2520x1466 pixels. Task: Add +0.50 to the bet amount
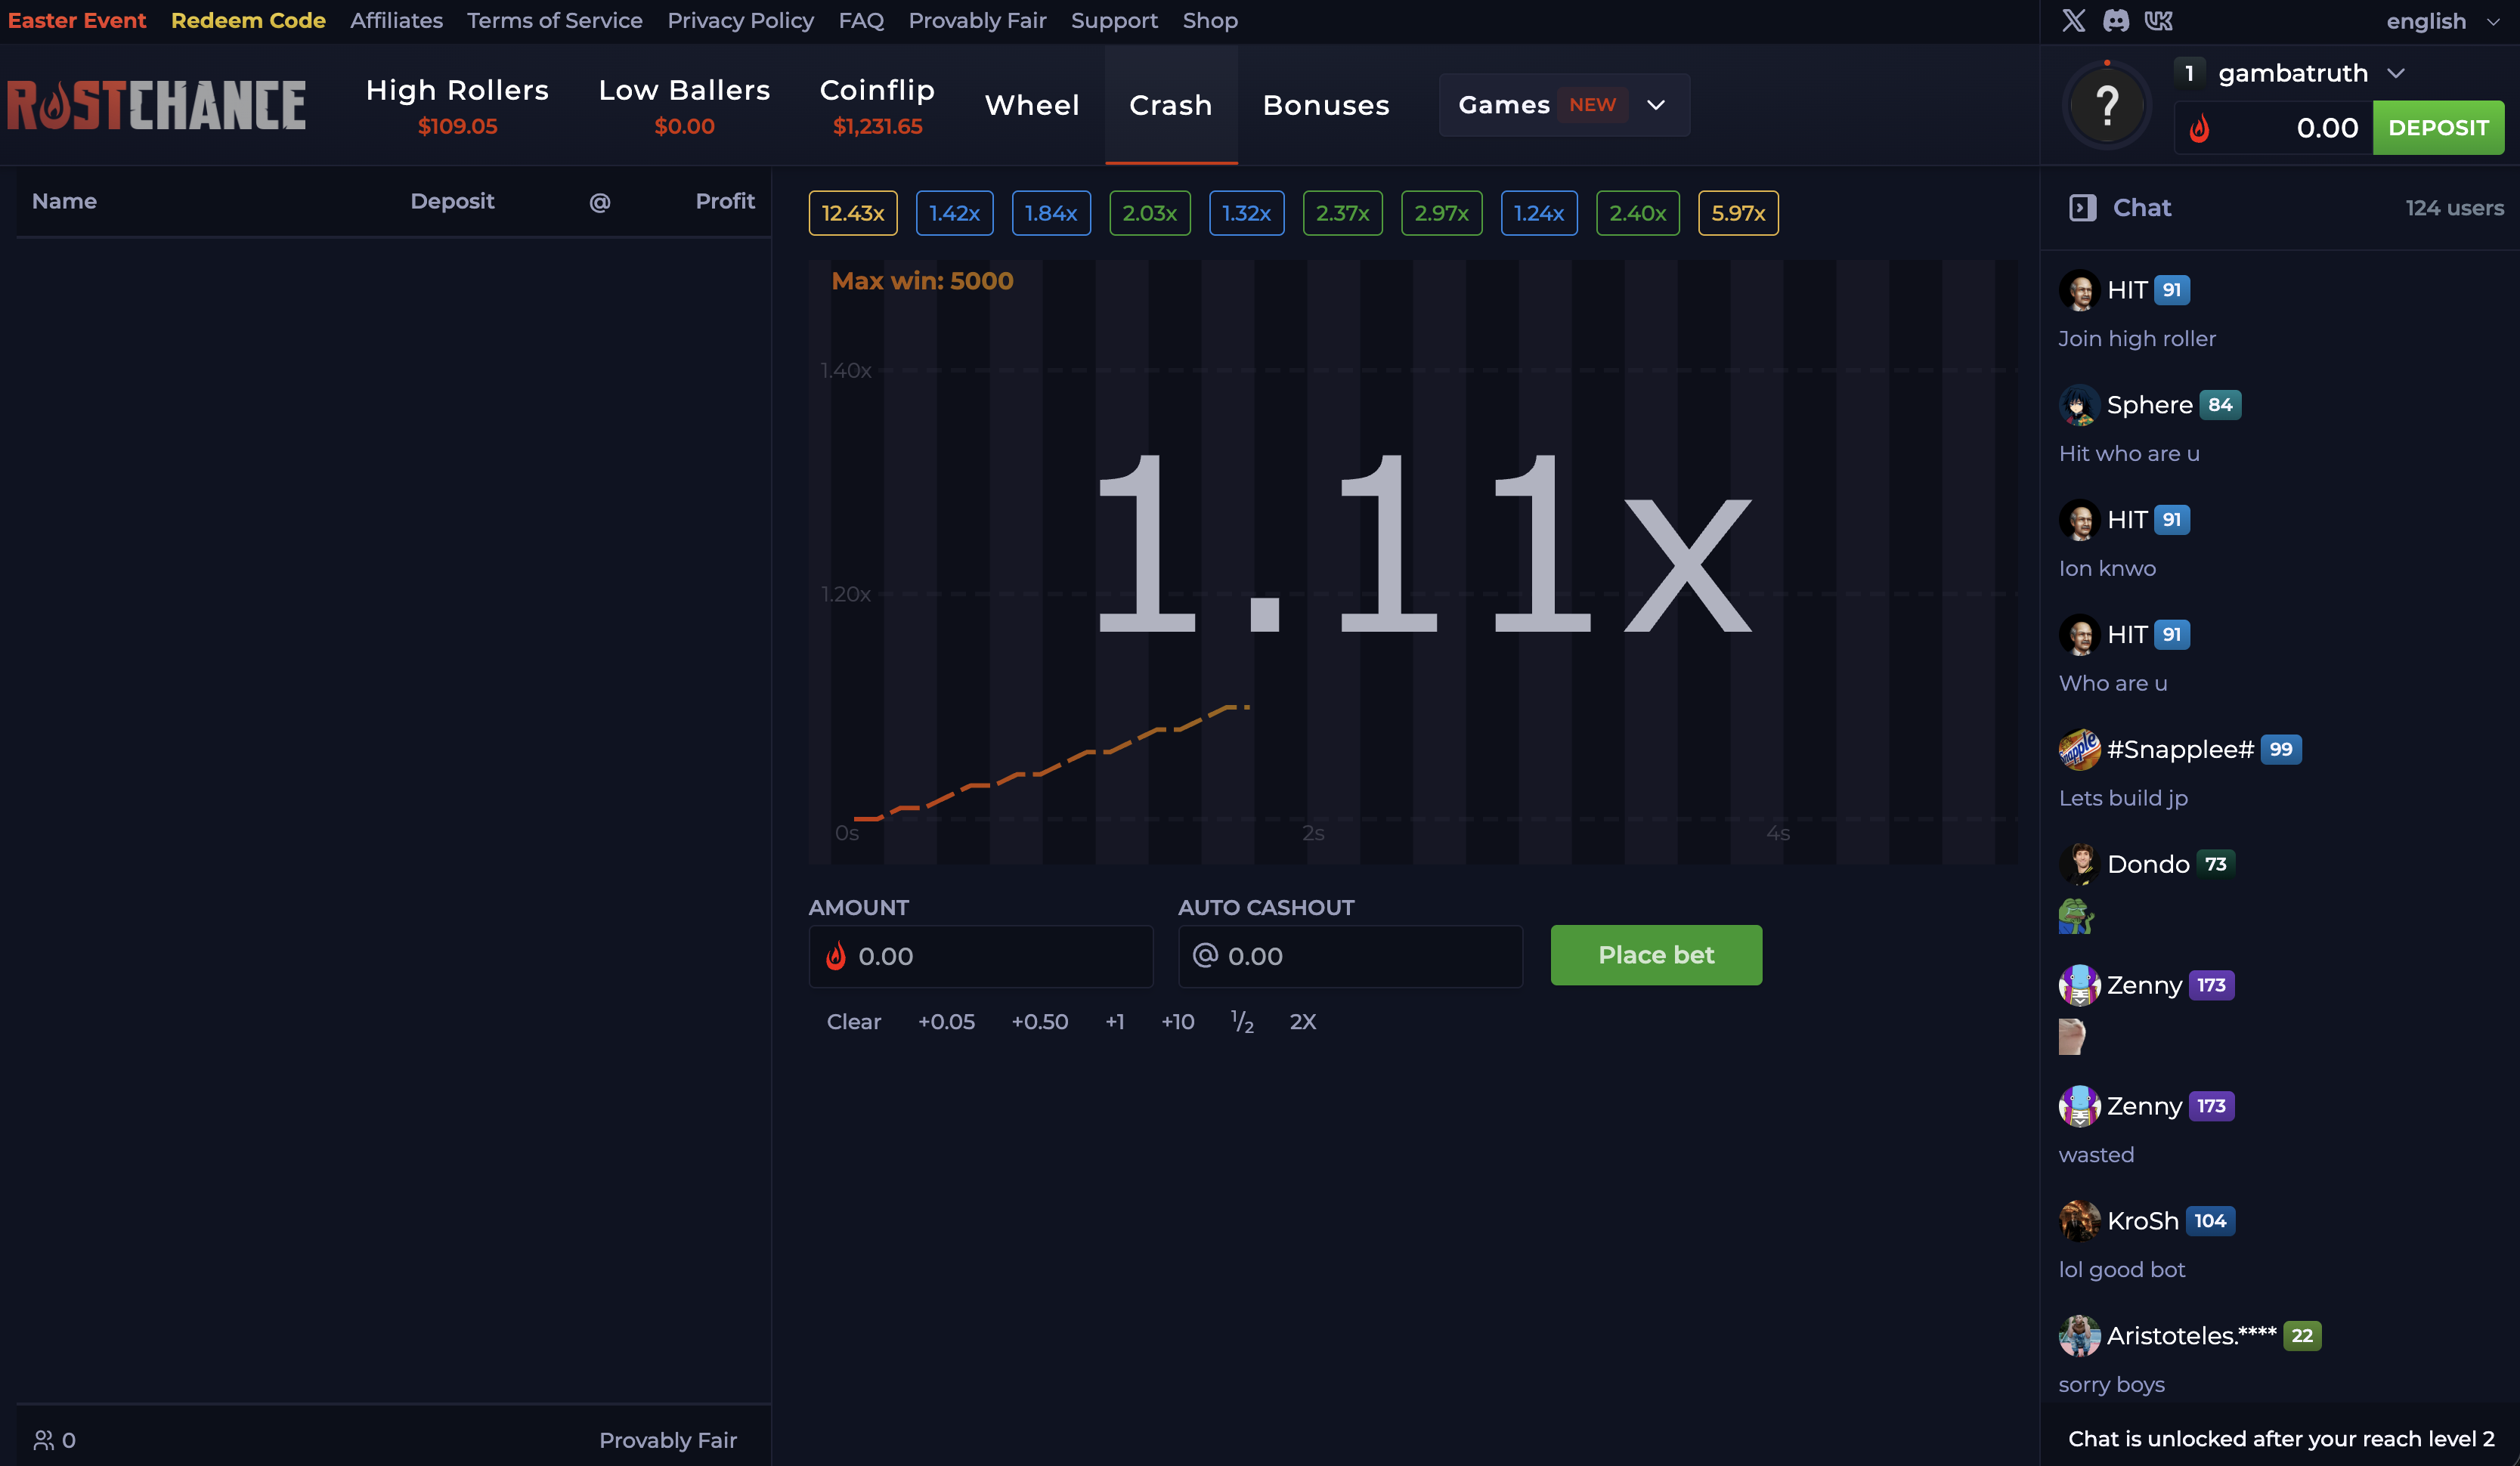click(x=1040, y=1022)
